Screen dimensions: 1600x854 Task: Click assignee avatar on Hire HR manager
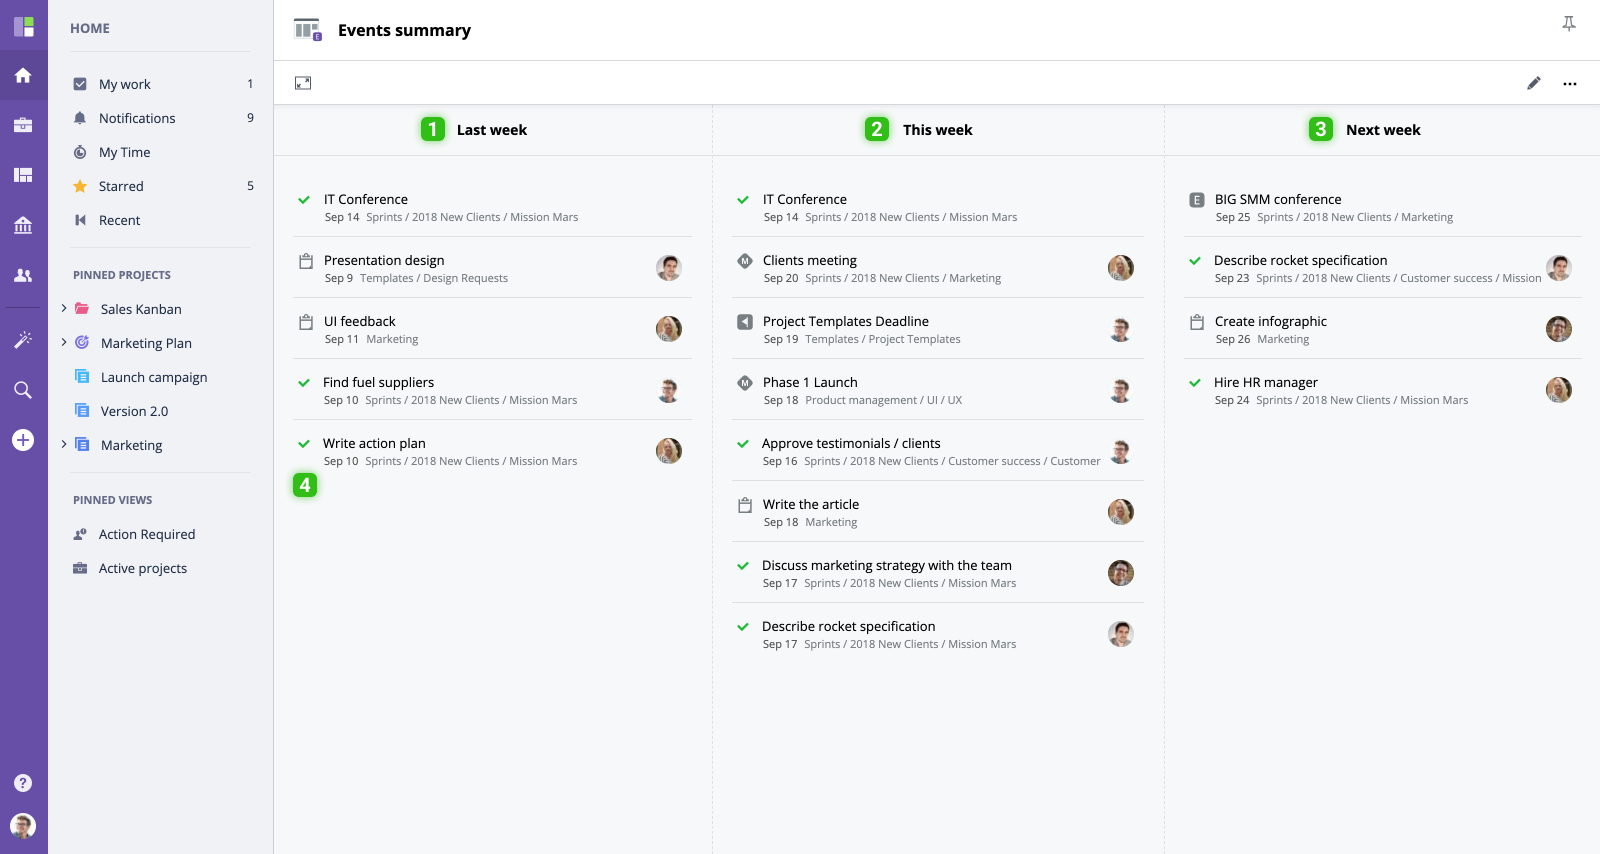click(1559, 390)
